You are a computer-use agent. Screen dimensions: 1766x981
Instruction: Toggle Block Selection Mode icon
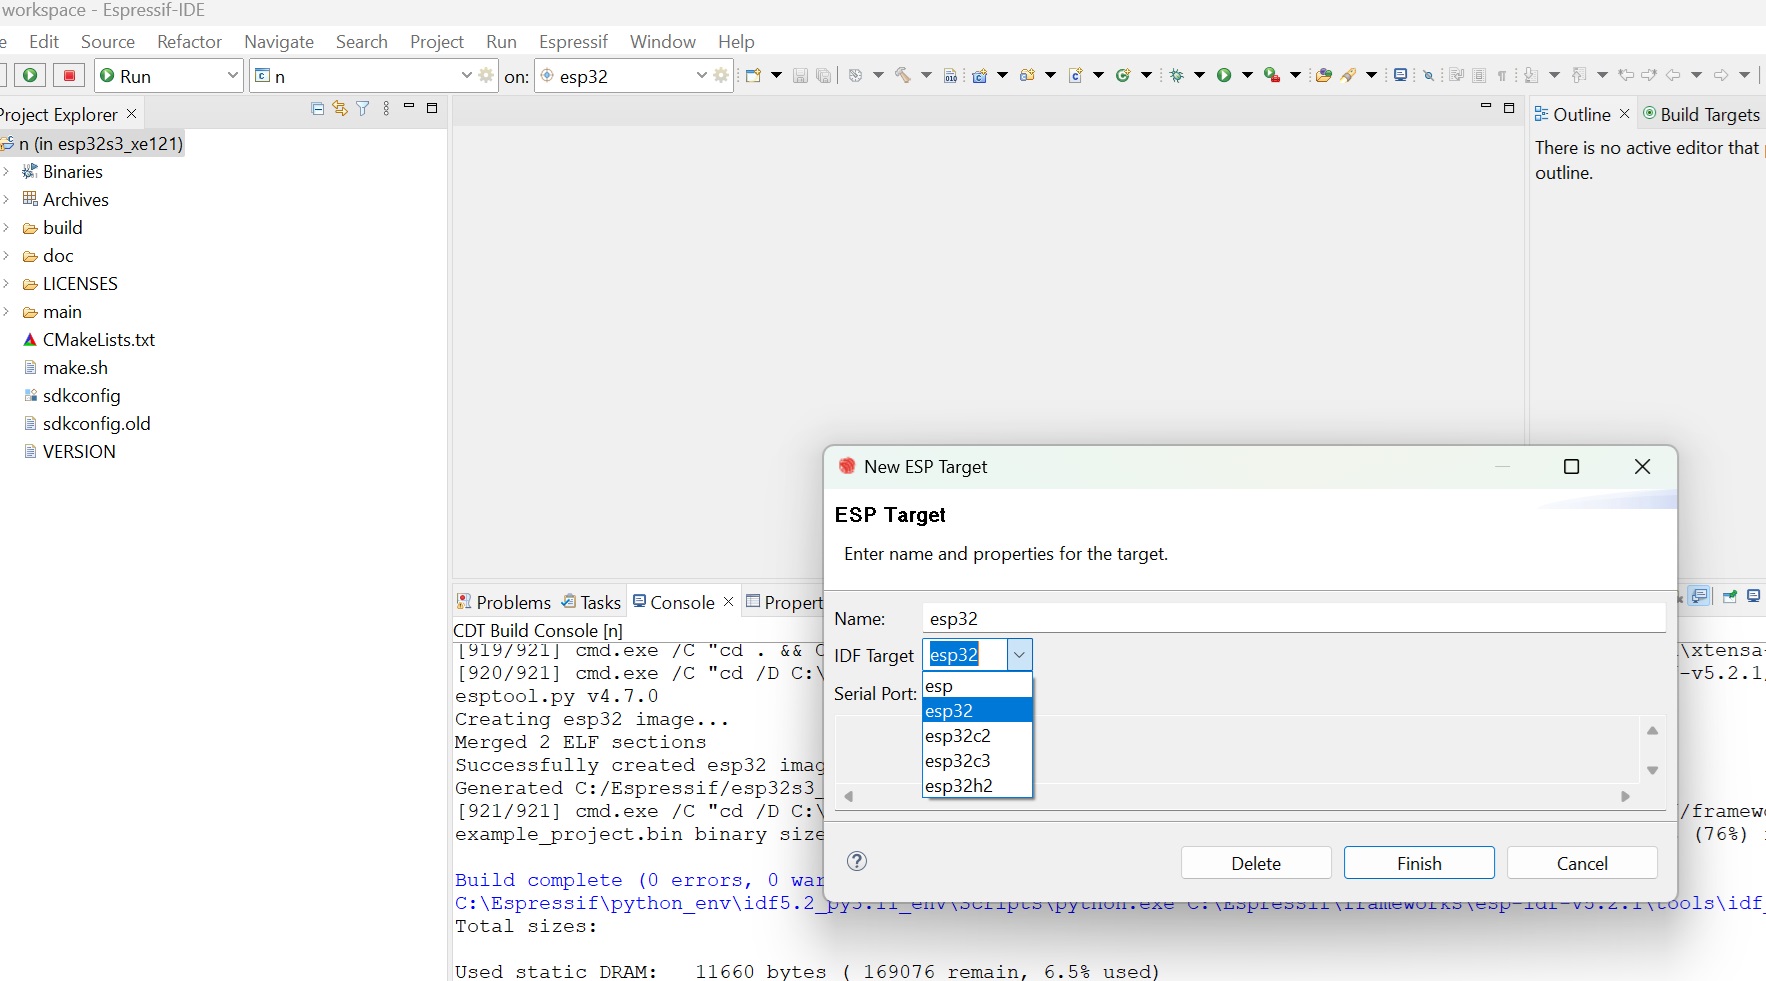pyautogui.click(x=1479, y=75)
